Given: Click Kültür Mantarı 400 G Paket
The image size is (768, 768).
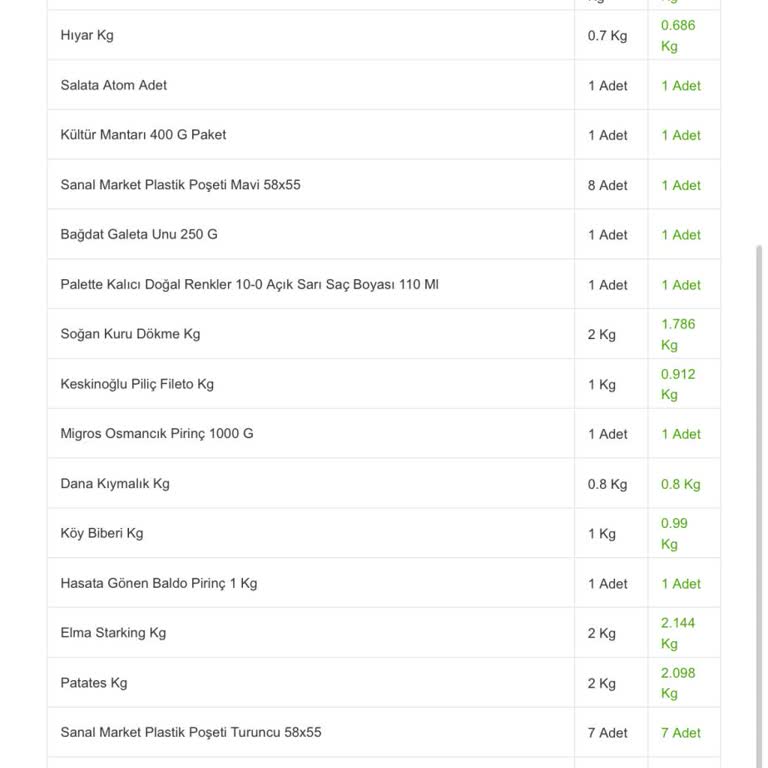Looking at the screenshot, I should [143, 135].
